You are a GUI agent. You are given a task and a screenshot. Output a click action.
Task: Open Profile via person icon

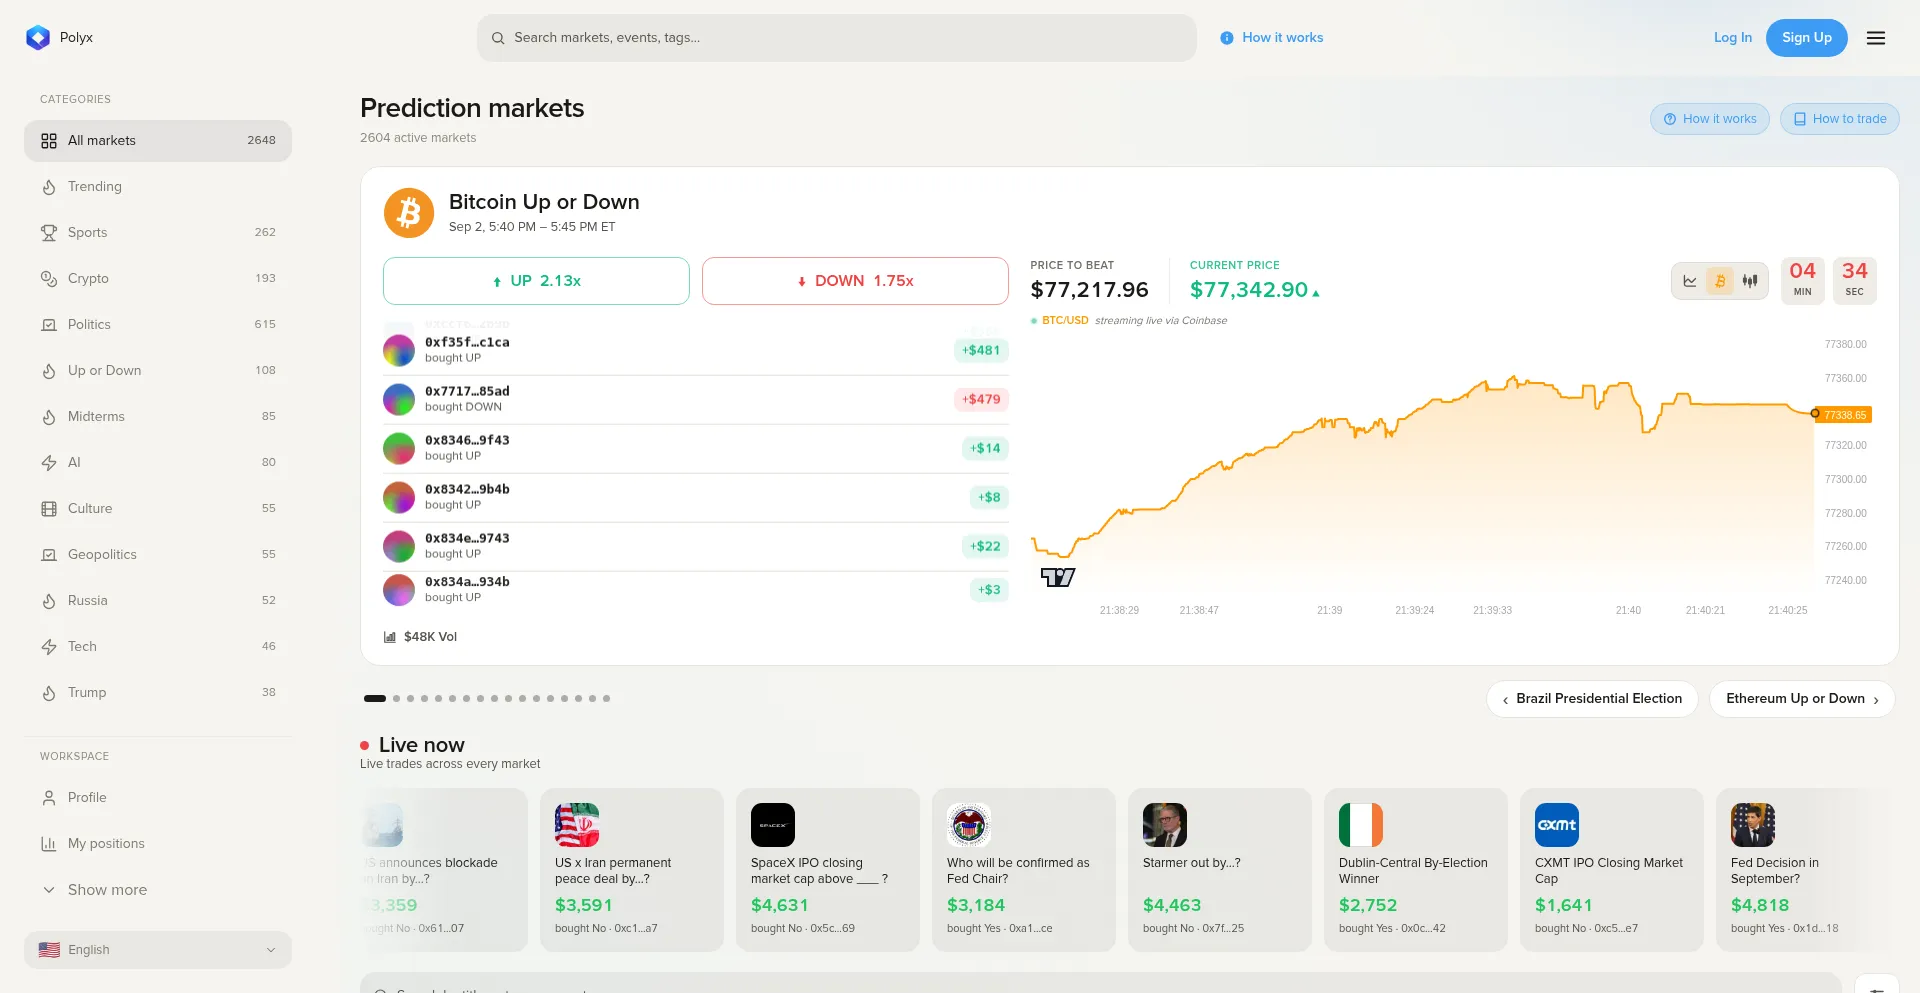tap(49, 798)
